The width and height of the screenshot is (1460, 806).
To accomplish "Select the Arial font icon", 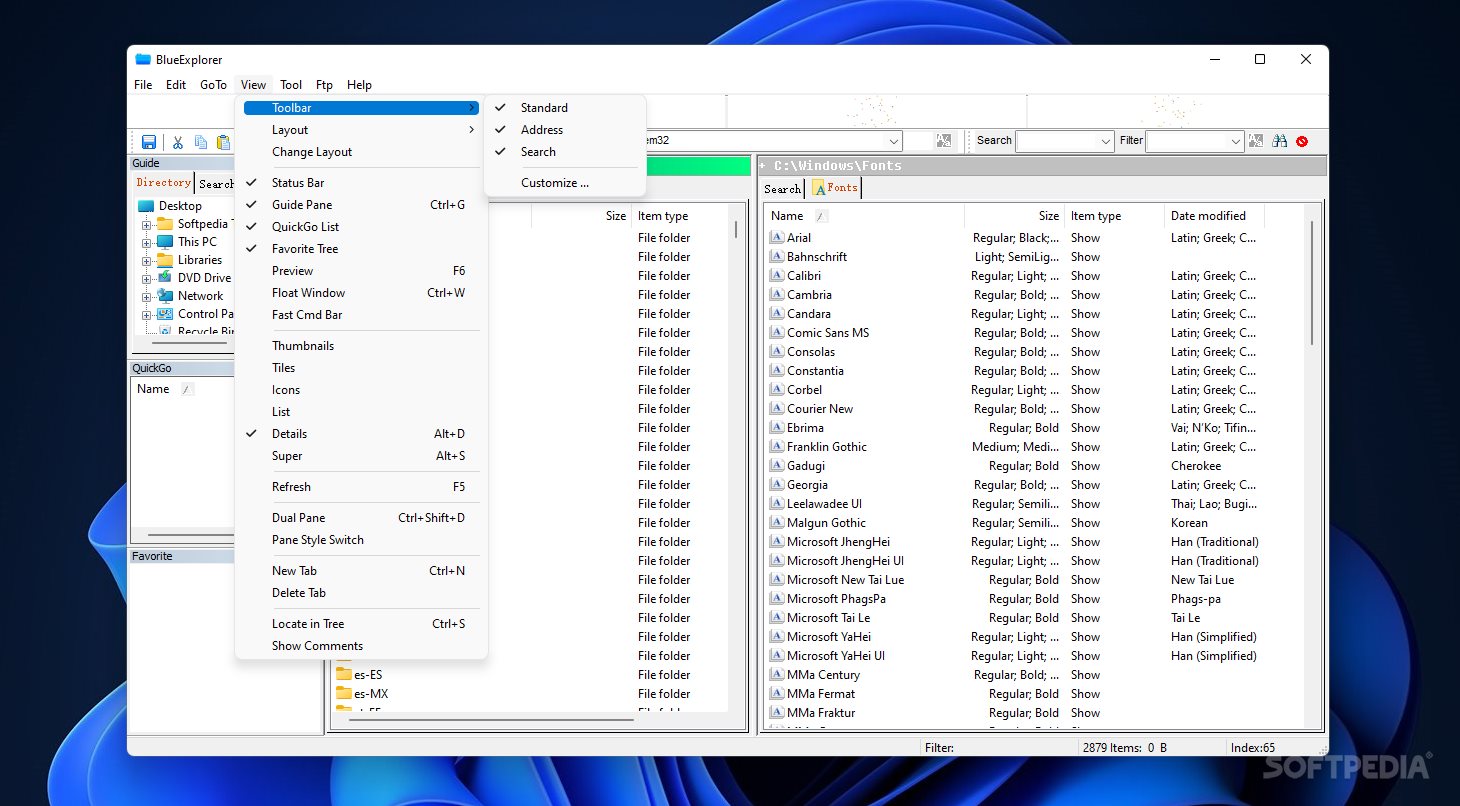I will pos(776,238).
